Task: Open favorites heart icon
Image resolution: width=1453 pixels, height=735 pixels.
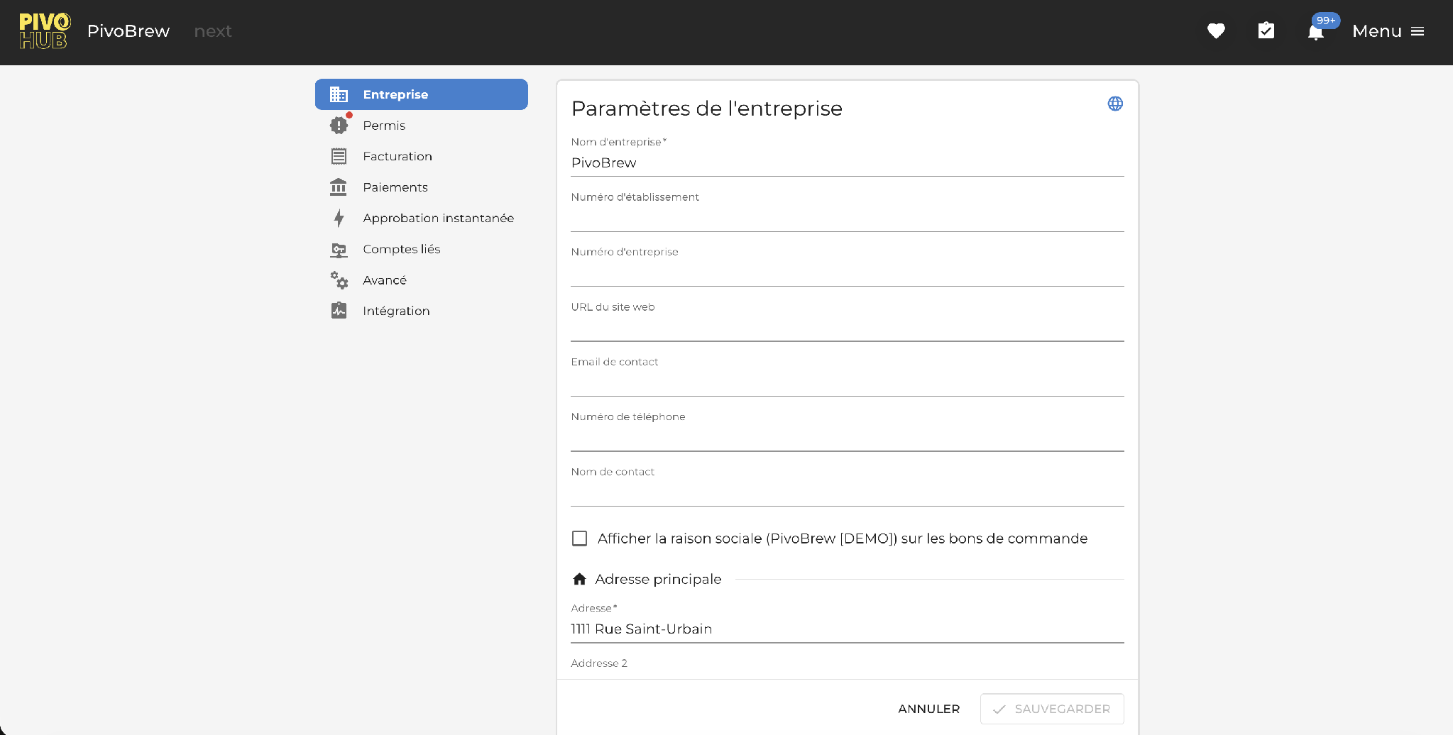Action: (1216, 31)
